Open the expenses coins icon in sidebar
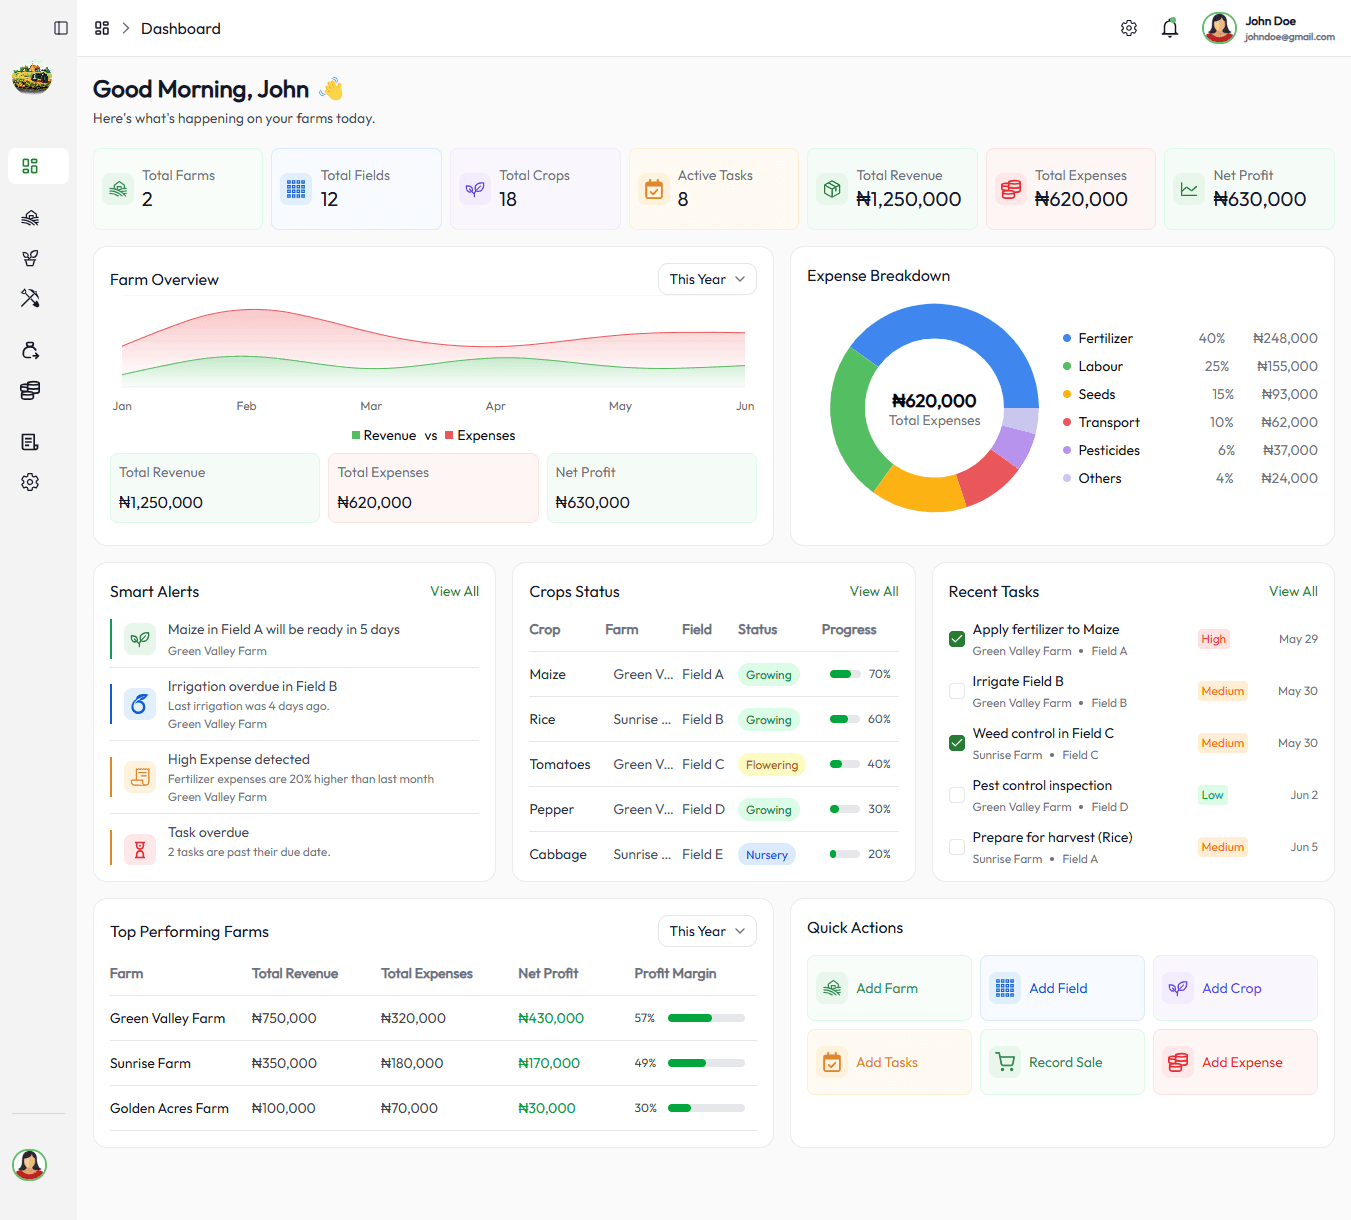This screenshot has width=1351, height=1220. (x=30, y=390)
